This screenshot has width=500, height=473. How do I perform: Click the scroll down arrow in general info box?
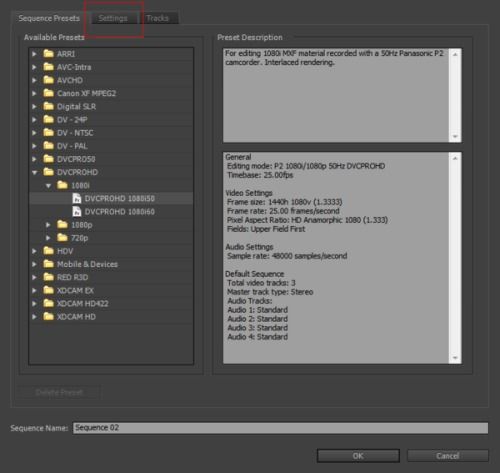click(455, 358)
